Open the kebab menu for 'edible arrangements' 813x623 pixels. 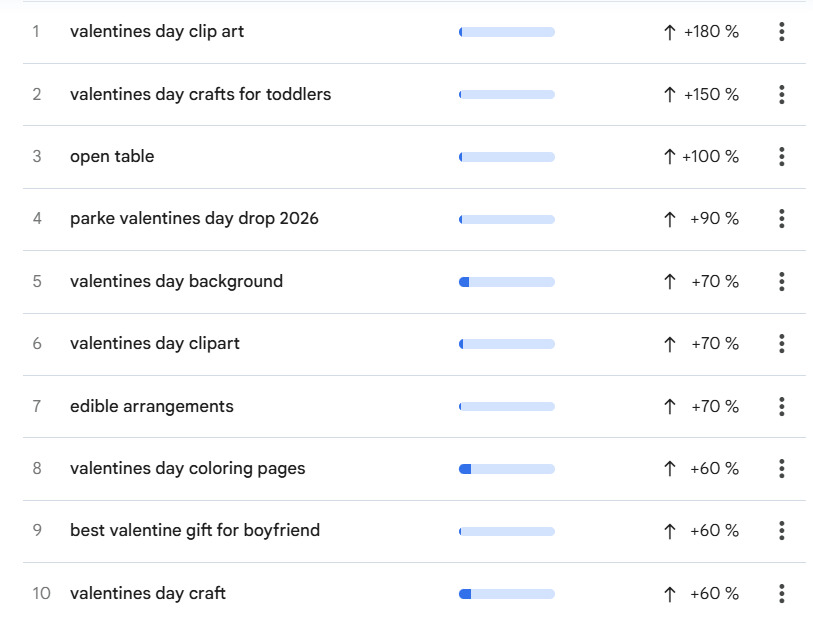781,406
